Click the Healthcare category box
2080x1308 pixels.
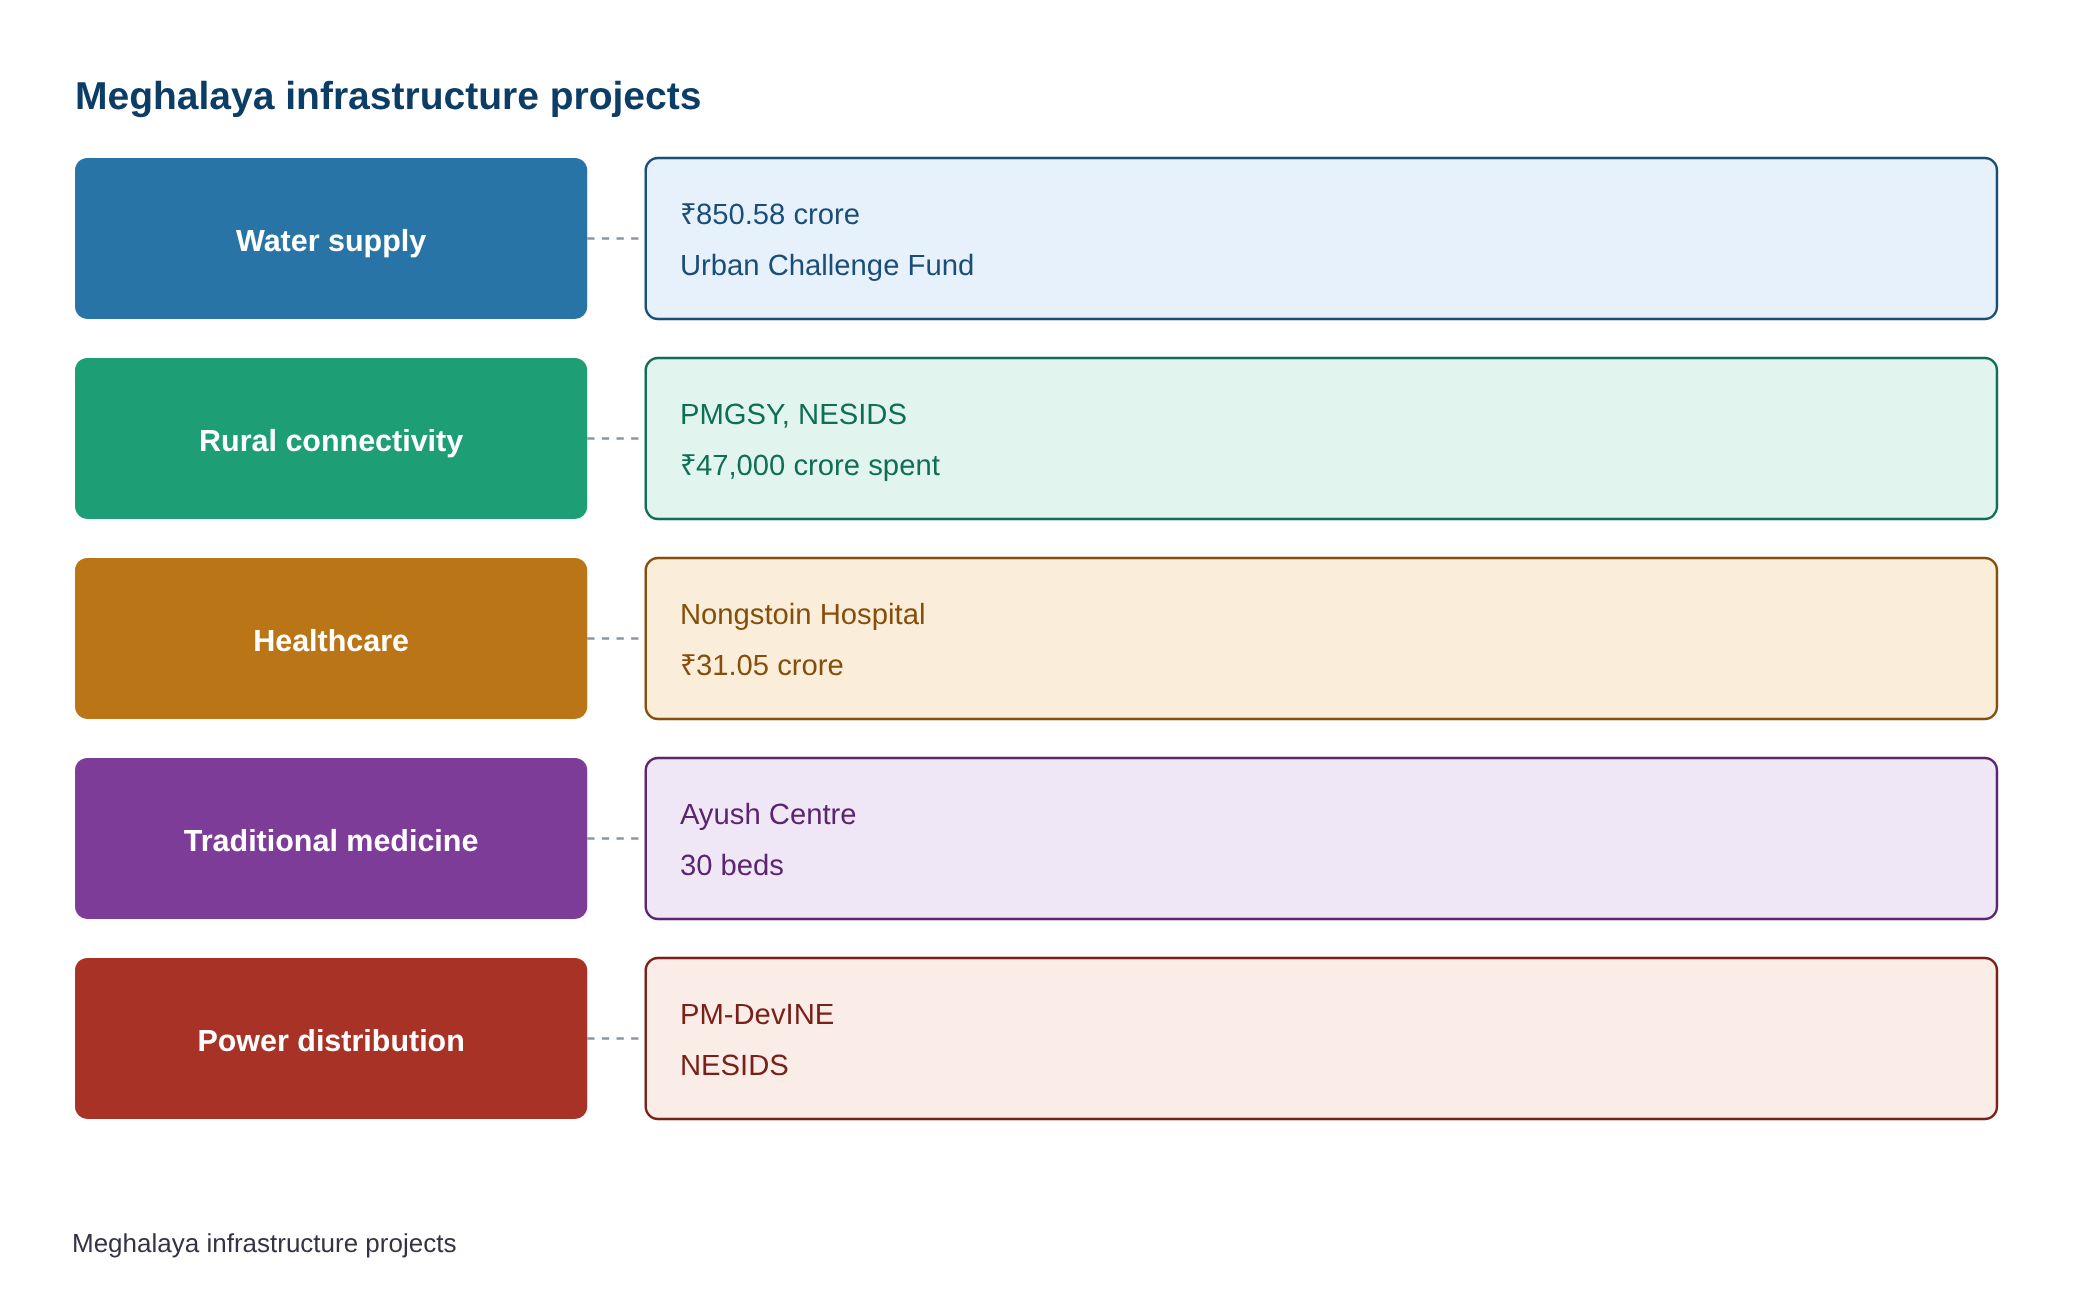click(x=331, y=639)
